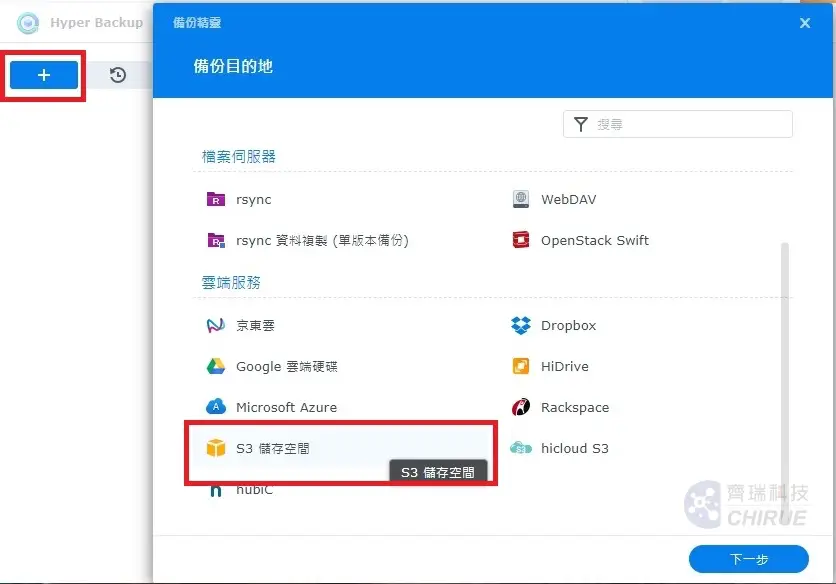Click the blue plus create backup button
Image resolution: width=836 pixels, height=584 pixels.
tap(44, 75)
